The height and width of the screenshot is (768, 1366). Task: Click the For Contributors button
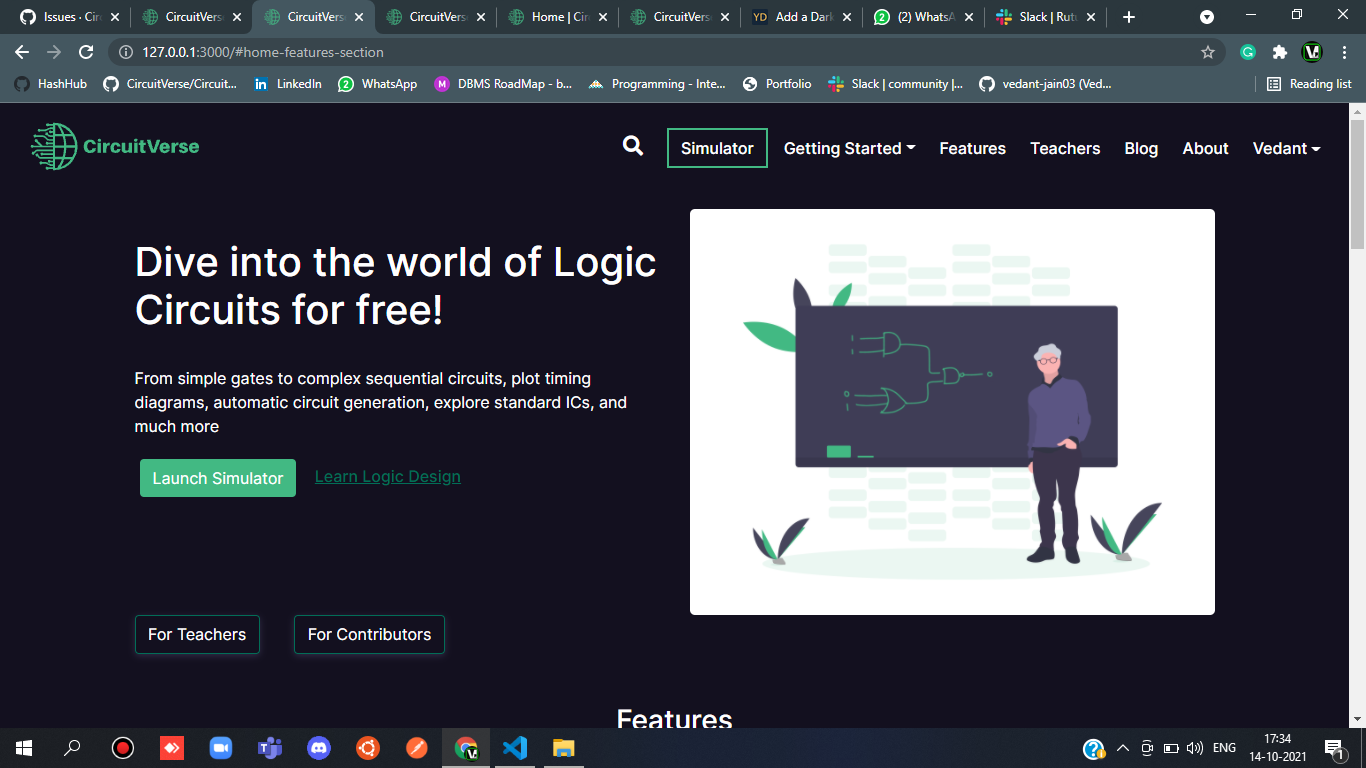coord(368,634)
